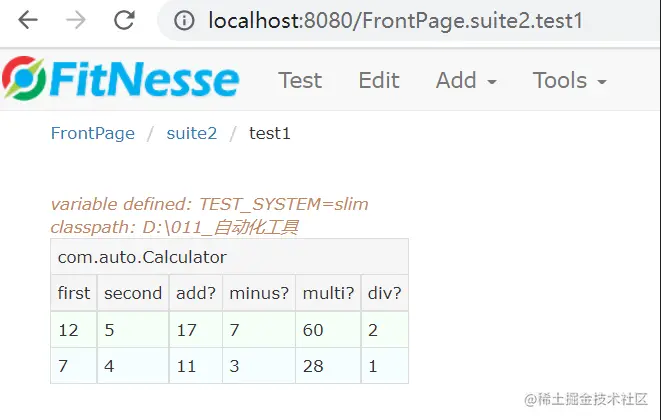
Task: Open the suite2 breadcrumb link
Action: 192,133
